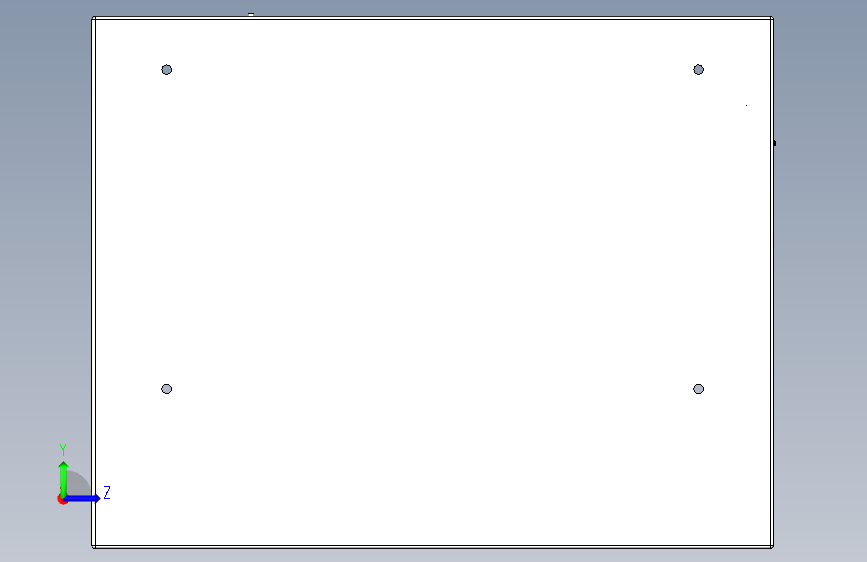Select the red origin ball of triad

pyautogui.click(x=62, y=499)
